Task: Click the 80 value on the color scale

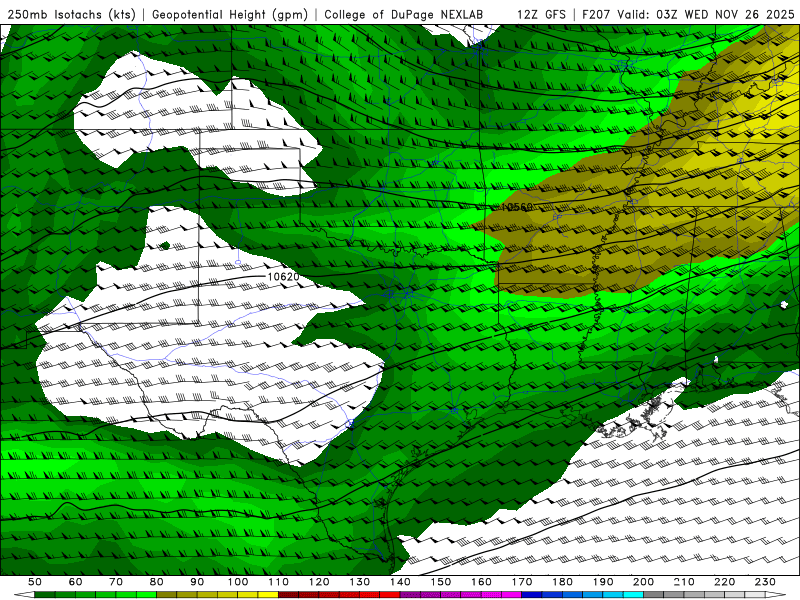Action: pos(157,582)
